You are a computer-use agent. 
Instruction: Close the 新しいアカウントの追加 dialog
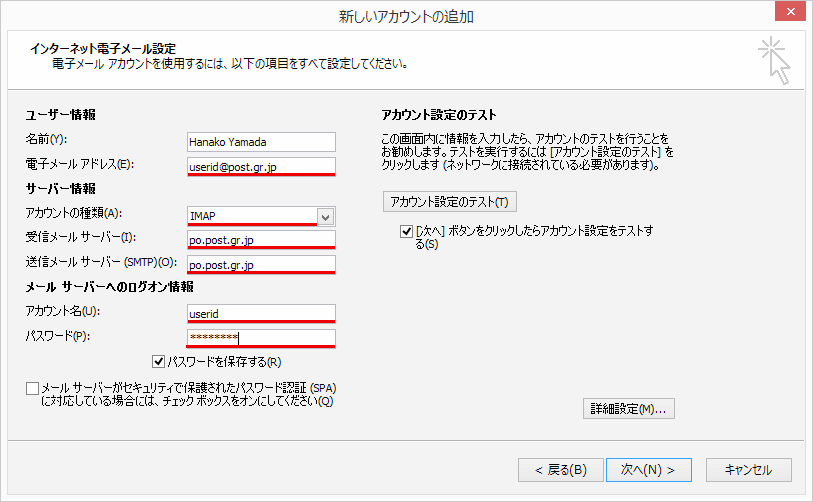tap(790, 11)
